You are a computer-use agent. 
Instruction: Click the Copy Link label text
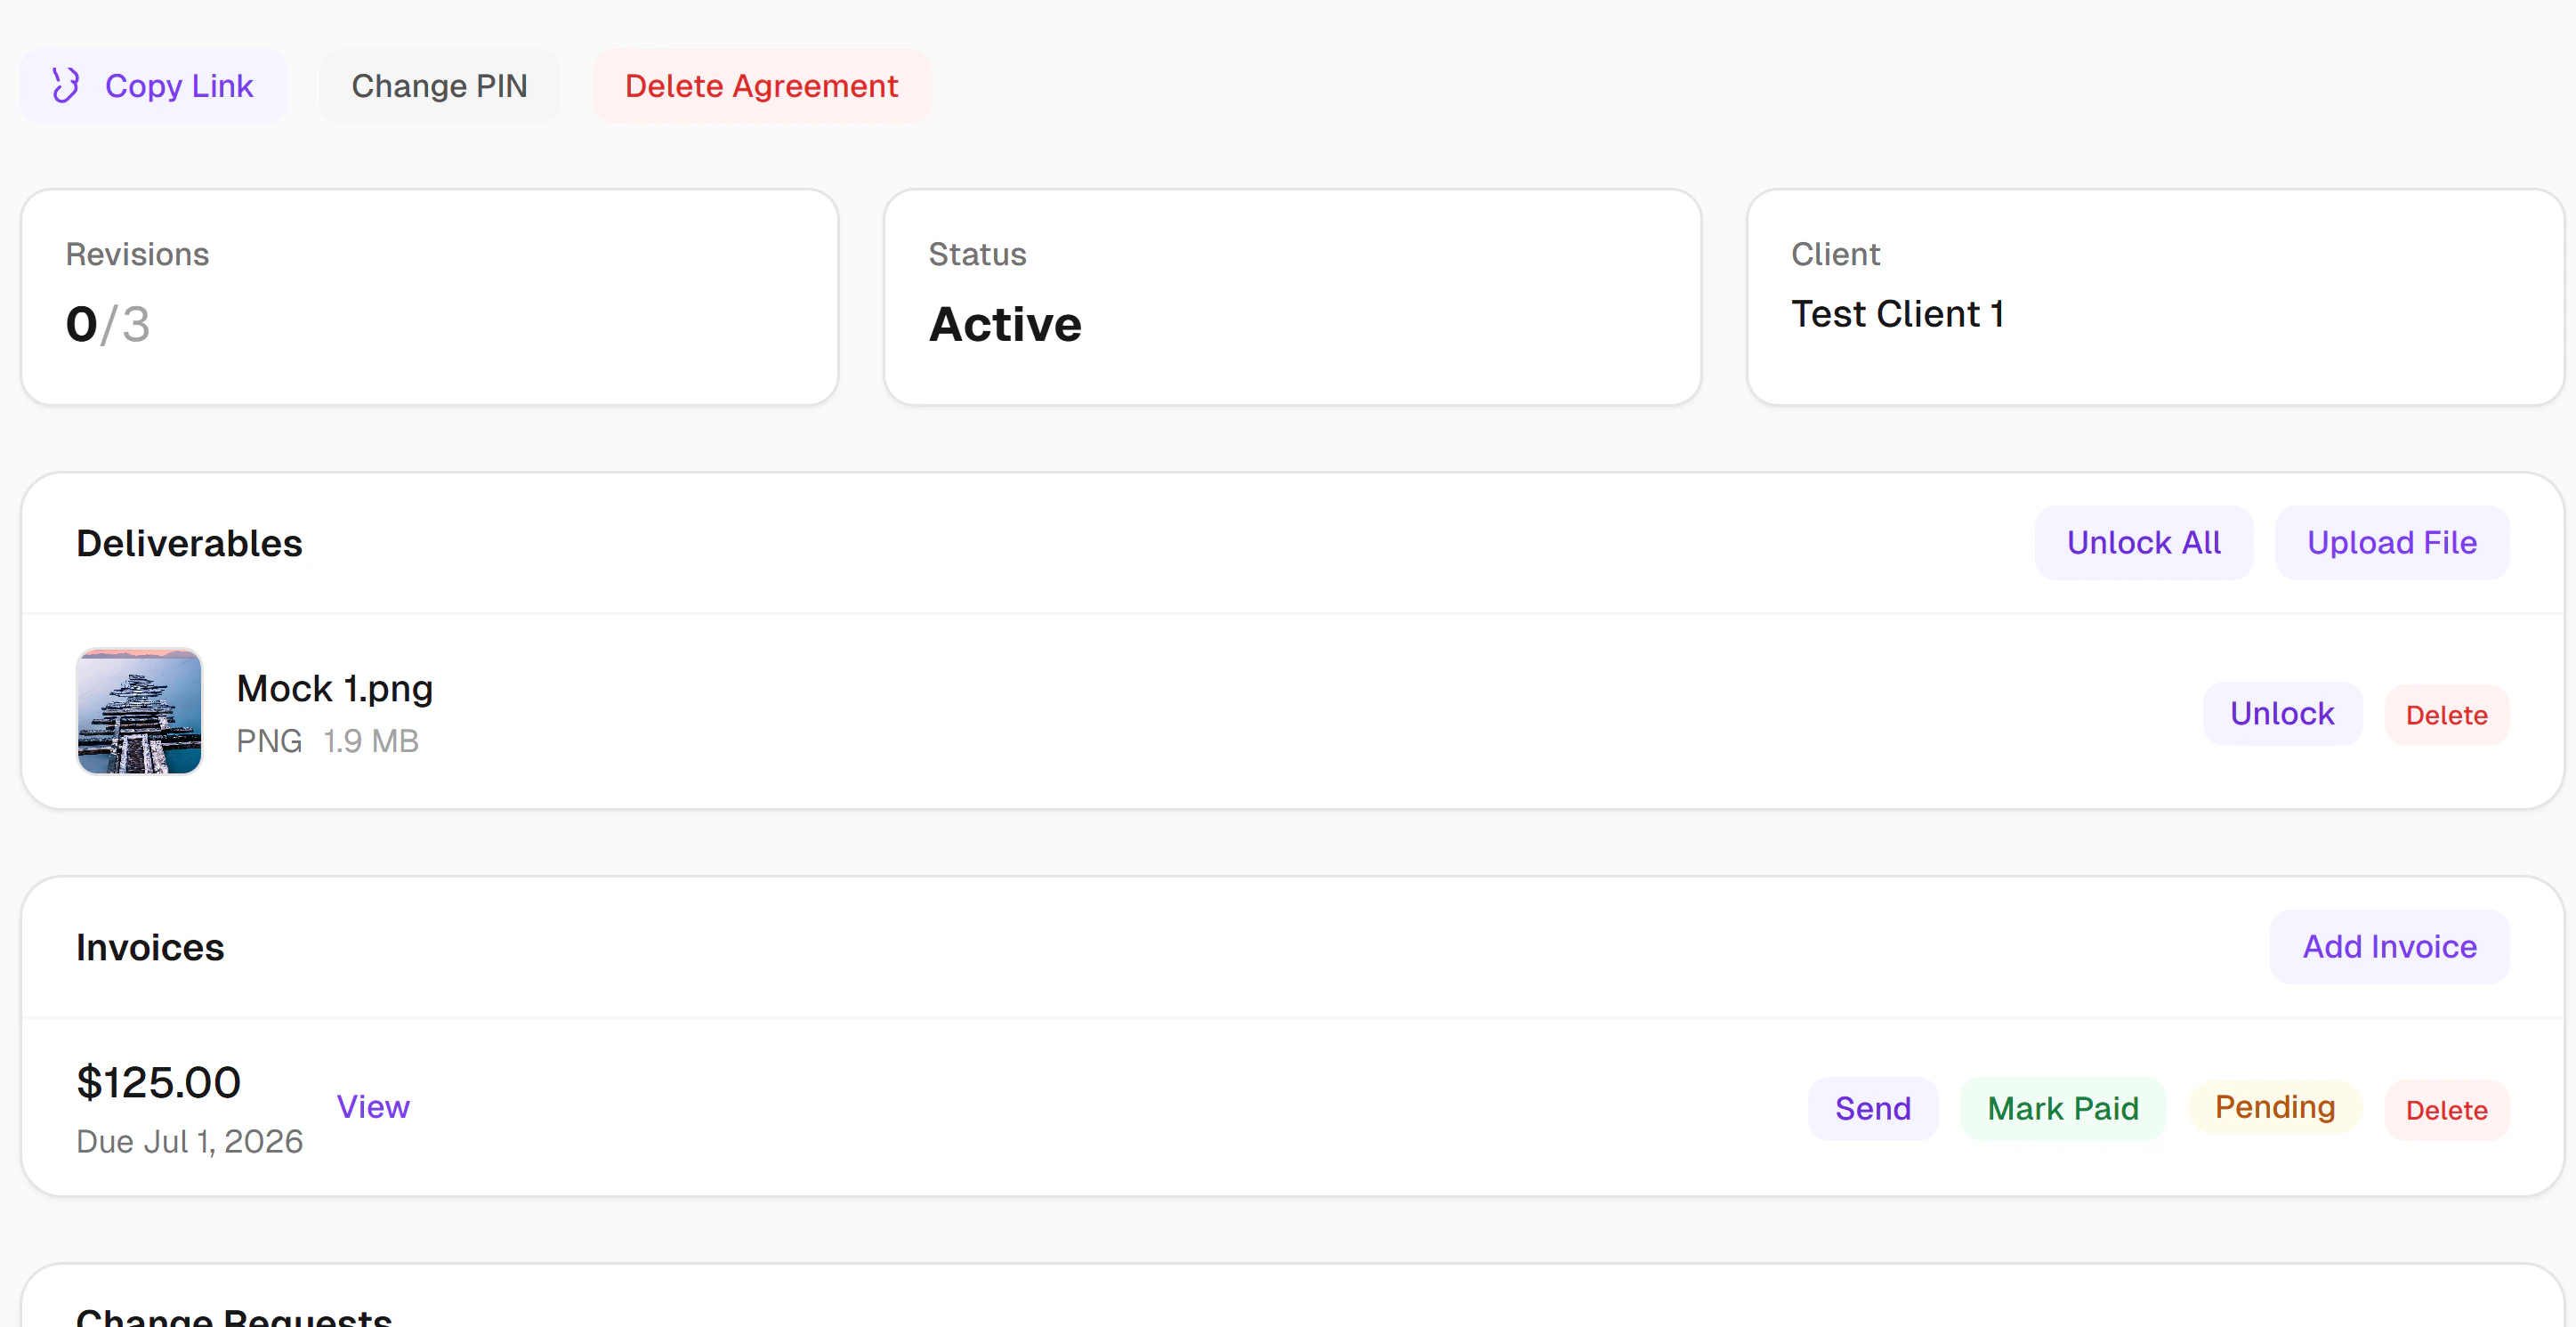[179, 86]
